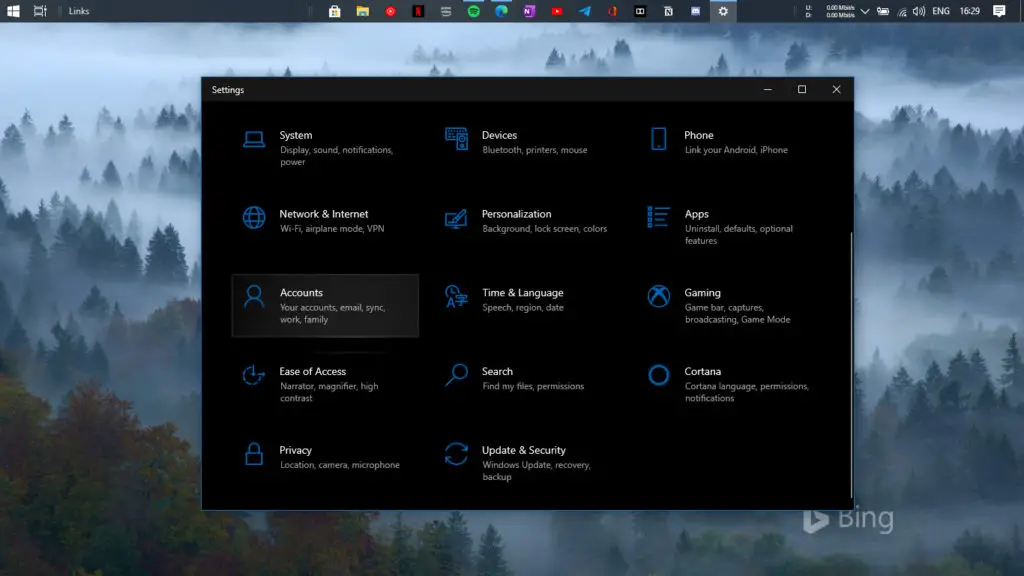Open the Links toolbar on the taskbar
1024x576 pixels.
pos(78,11)
